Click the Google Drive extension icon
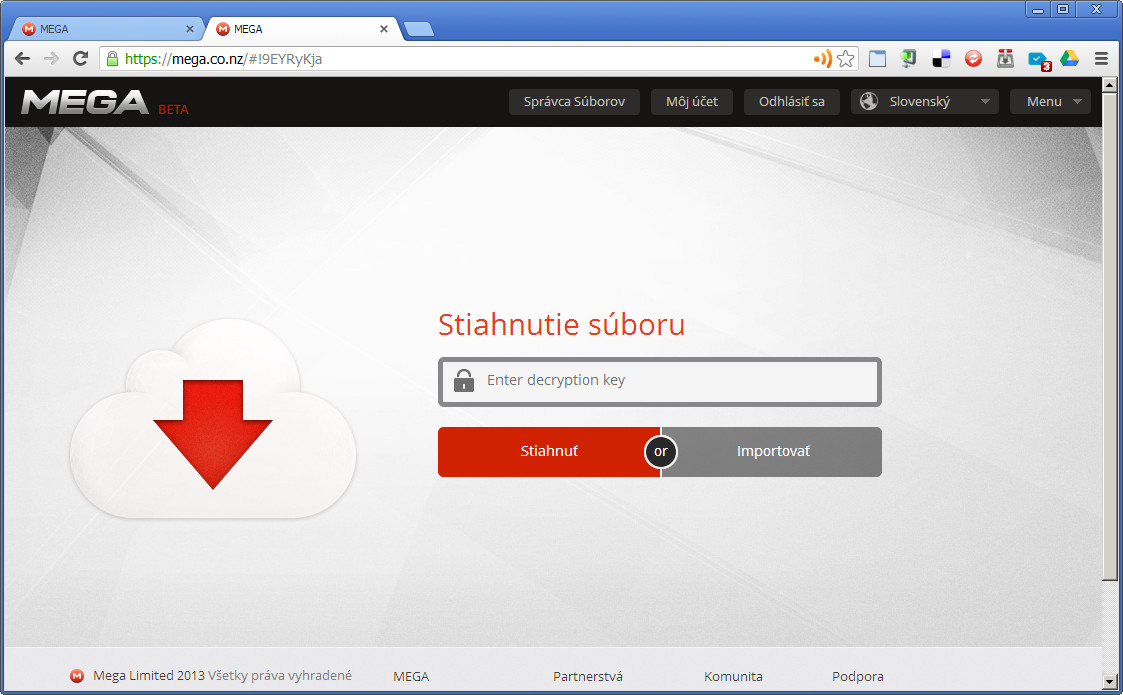Screen dimensions: 1123x695 1069,59
